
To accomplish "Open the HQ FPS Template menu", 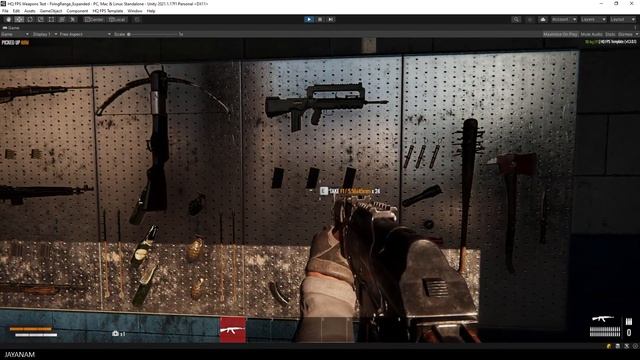I will click(x=108, y=11).
